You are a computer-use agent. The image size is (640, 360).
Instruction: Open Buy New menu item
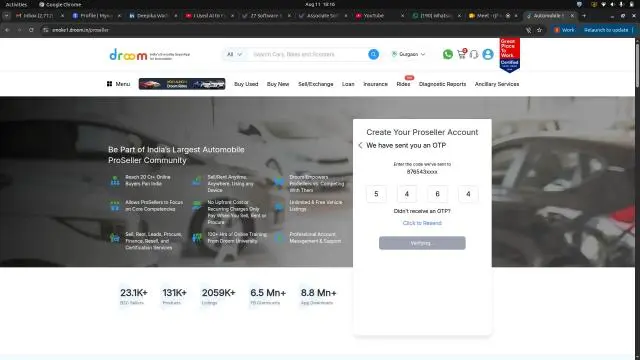tap(278, 84)
